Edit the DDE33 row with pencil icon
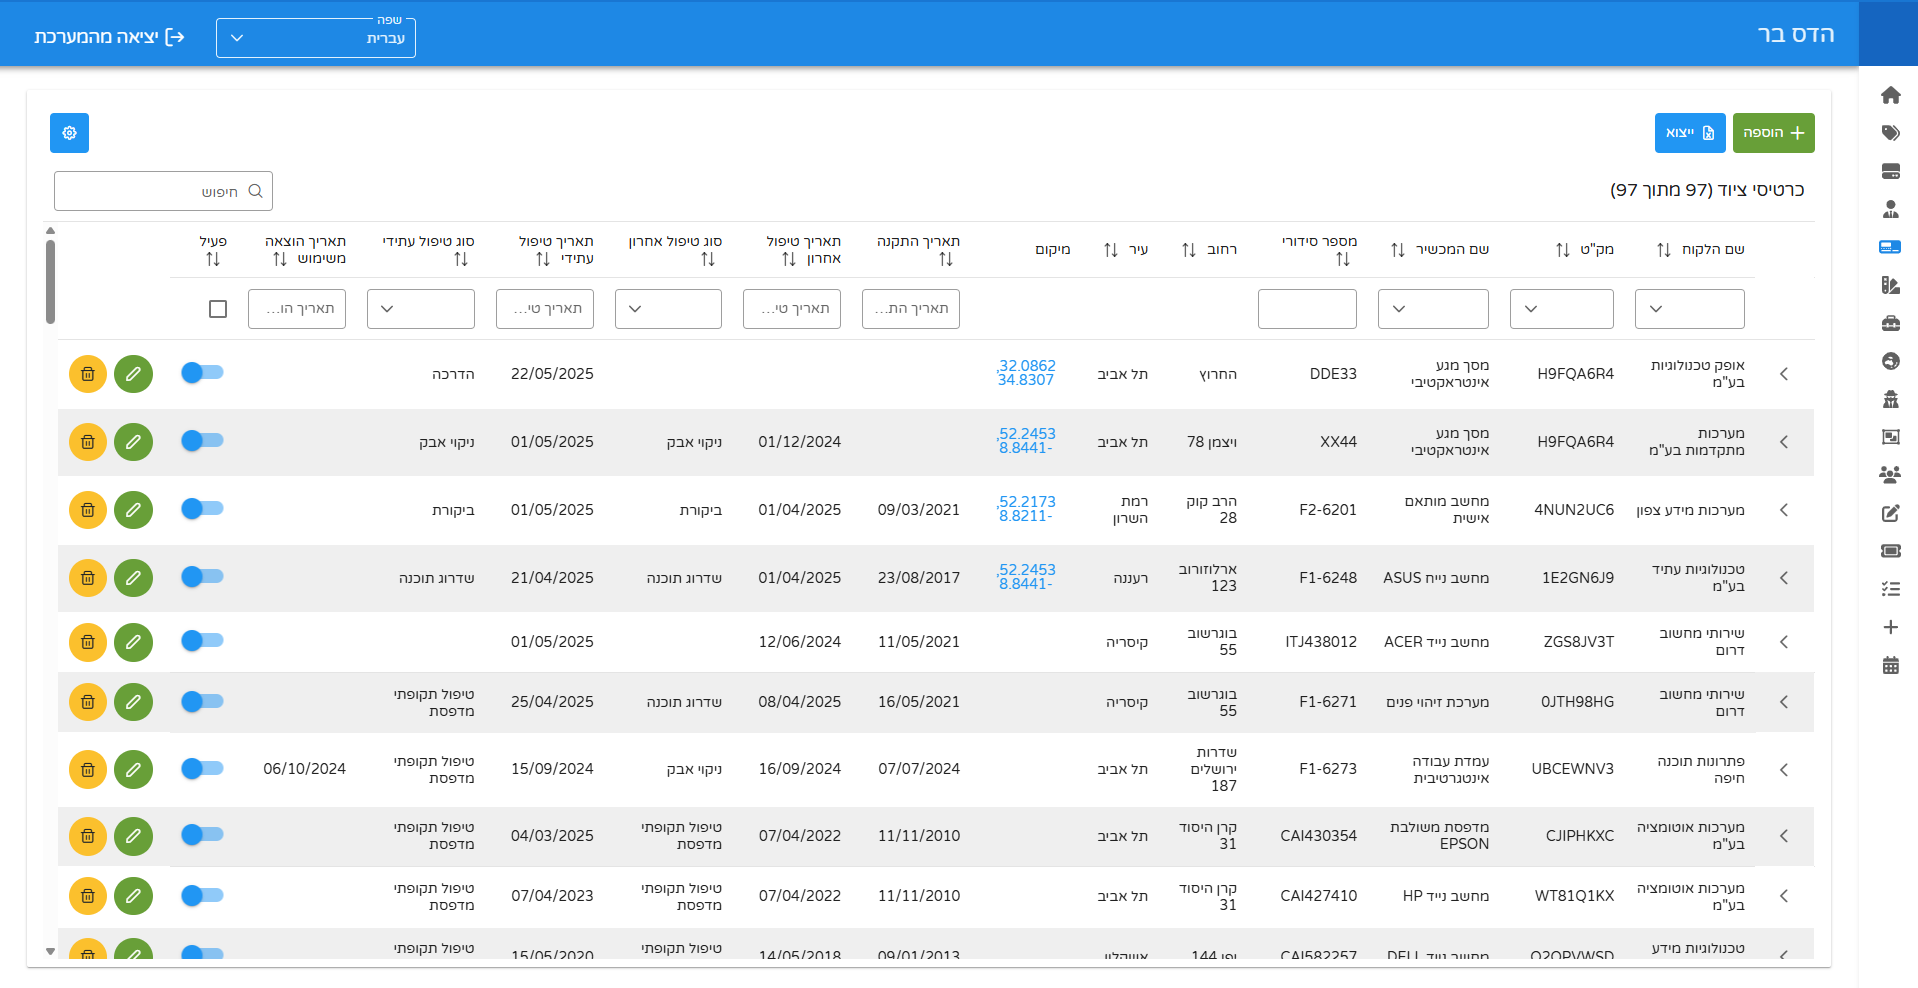This screenshot has height=988, width=1918. [x=133, y=374]
